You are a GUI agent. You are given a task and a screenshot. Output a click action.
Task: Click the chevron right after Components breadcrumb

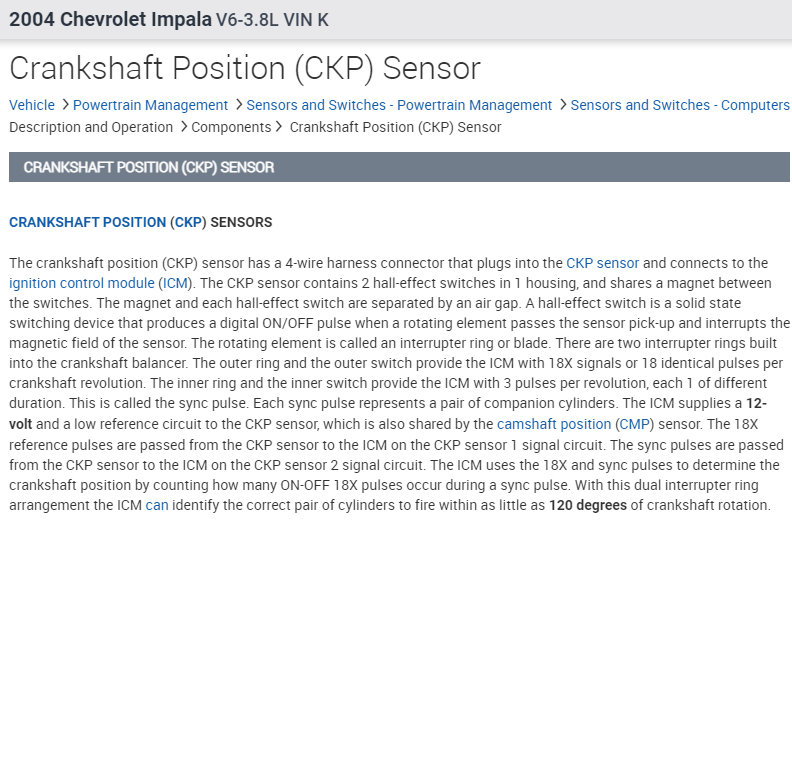[280, 127]
